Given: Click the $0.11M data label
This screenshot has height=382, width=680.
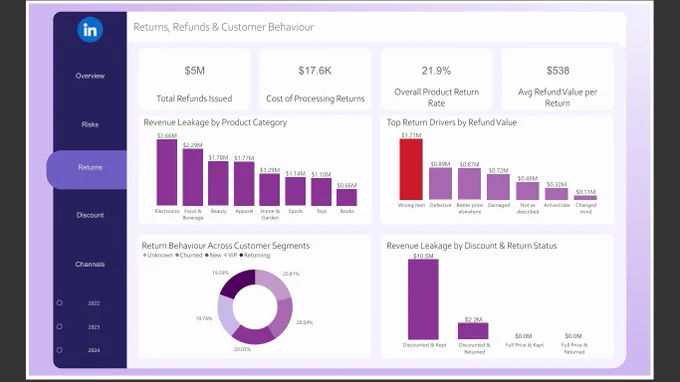Looking at the screenshot, I should [x=585, y=192].
